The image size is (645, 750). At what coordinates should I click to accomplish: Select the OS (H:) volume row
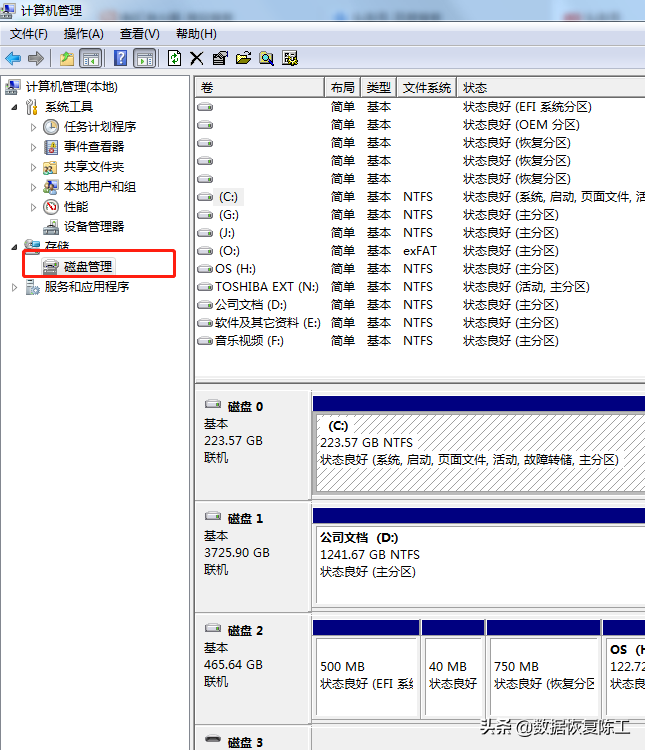(x=420, y=269)
